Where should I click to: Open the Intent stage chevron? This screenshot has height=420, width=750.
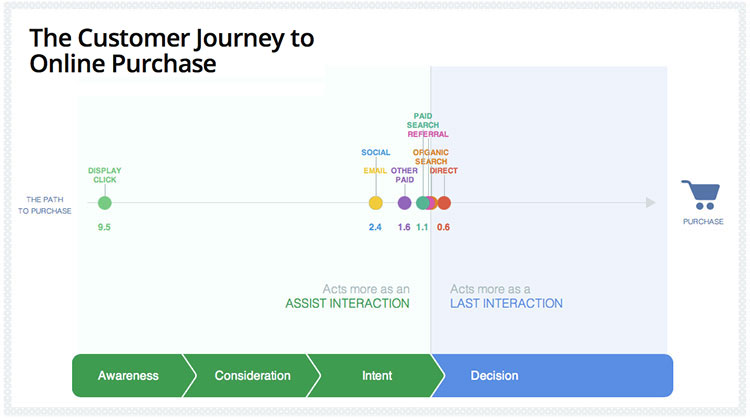tap(377, 376)
